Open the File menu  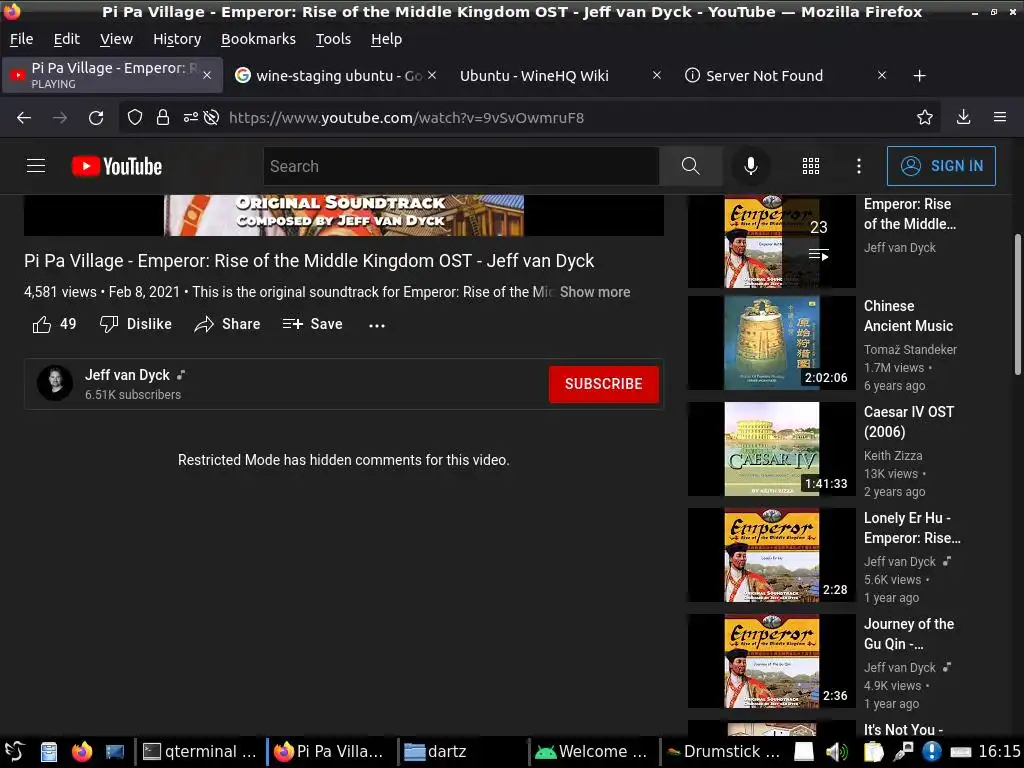(x=22, y=39)
